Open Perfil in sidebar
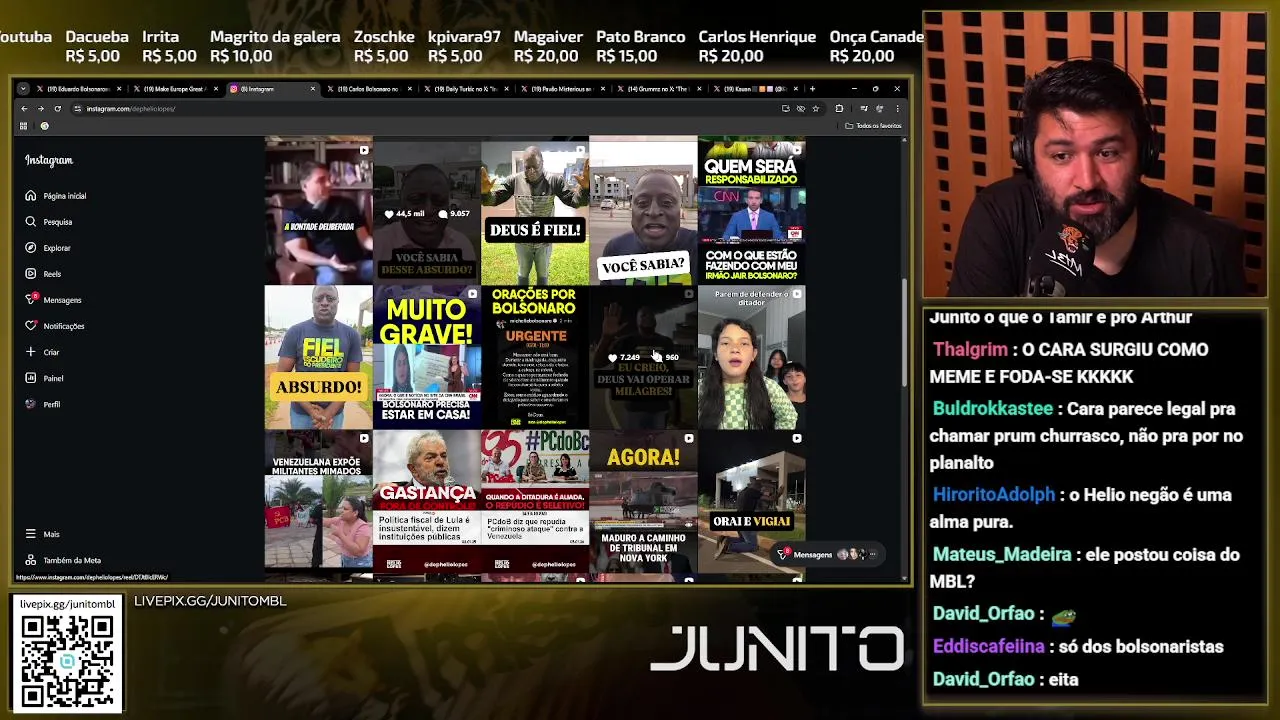1280x720 pixels. (x=42, y=404)
